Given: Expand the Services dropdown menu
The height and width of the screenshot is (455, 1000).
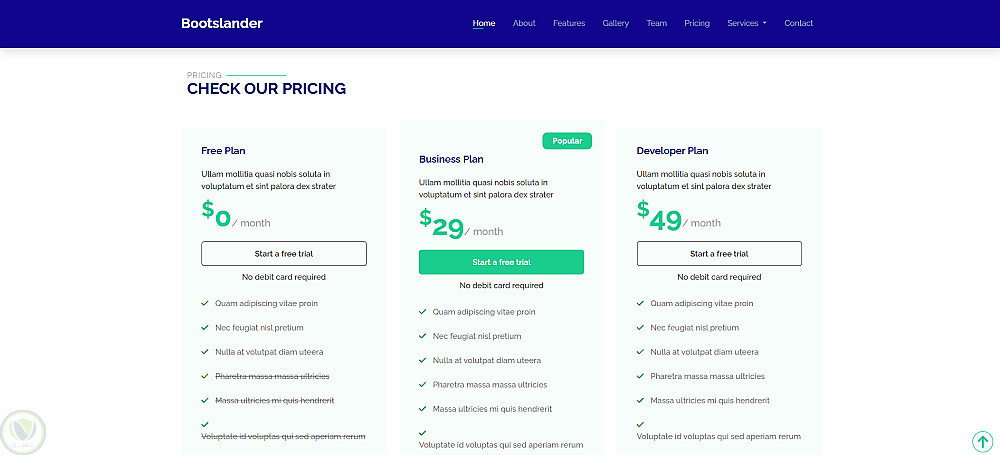Looking at the screenshot, I should pyautogui.click(x=746, y=23).
